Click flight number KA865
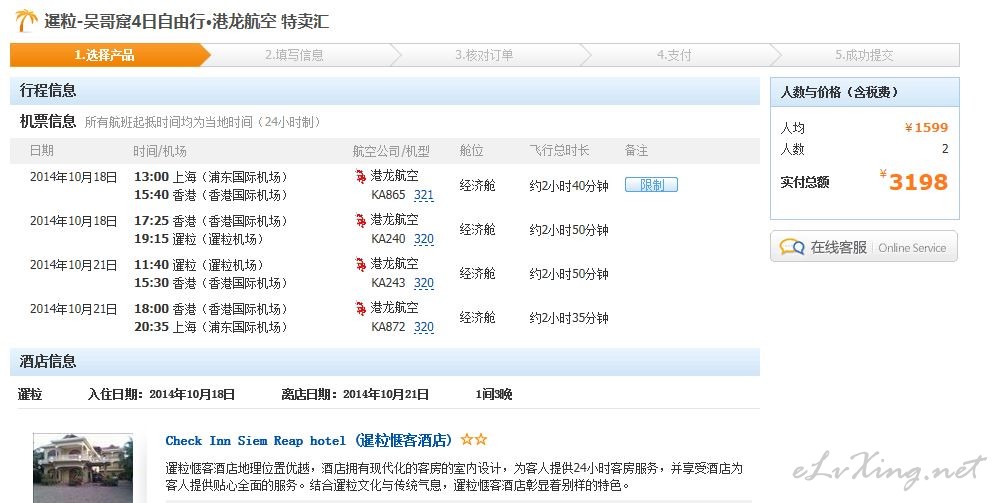The height and width of the screenshot is (503, 997). tap(388, 195)
